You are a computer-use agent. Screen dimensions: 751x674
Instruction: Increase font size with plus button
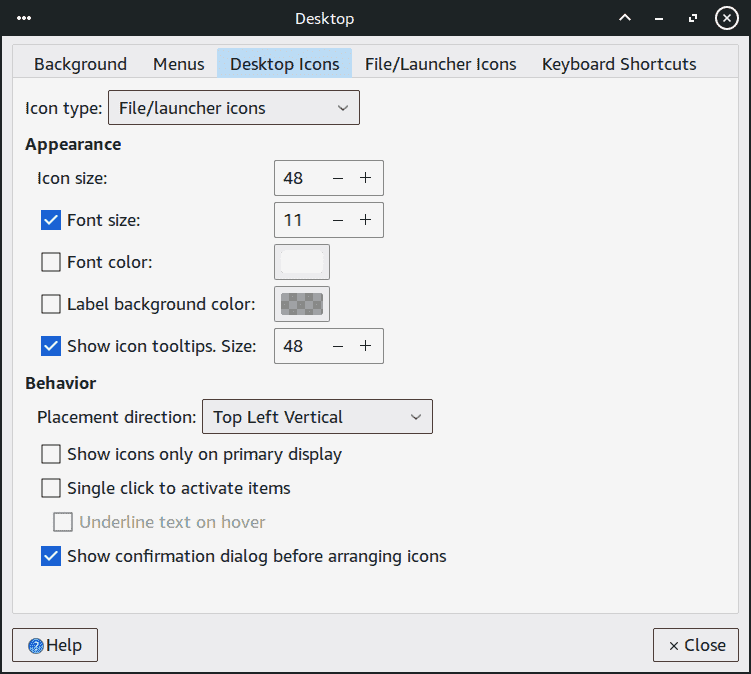pyautogui.click(x=366, y=220)
